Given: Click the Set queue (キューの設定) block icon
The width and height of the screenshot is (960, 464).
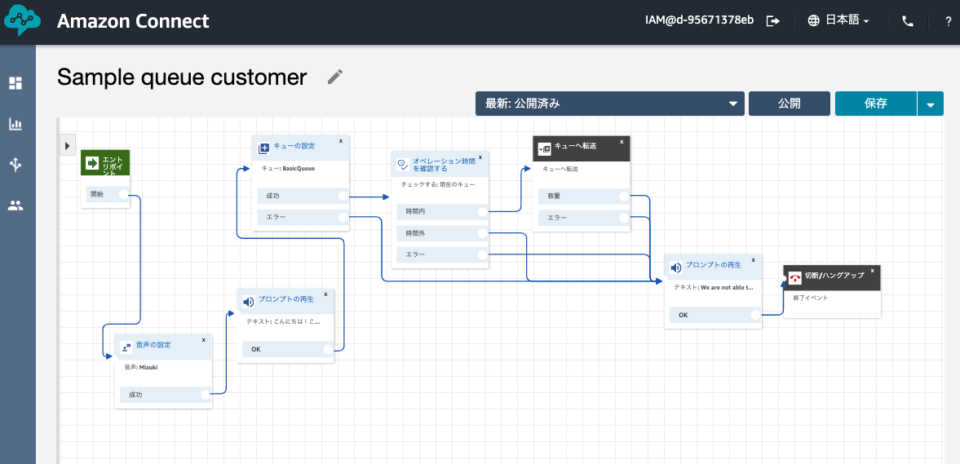Looking at the screenshot, I should click(x=264, y=148).
